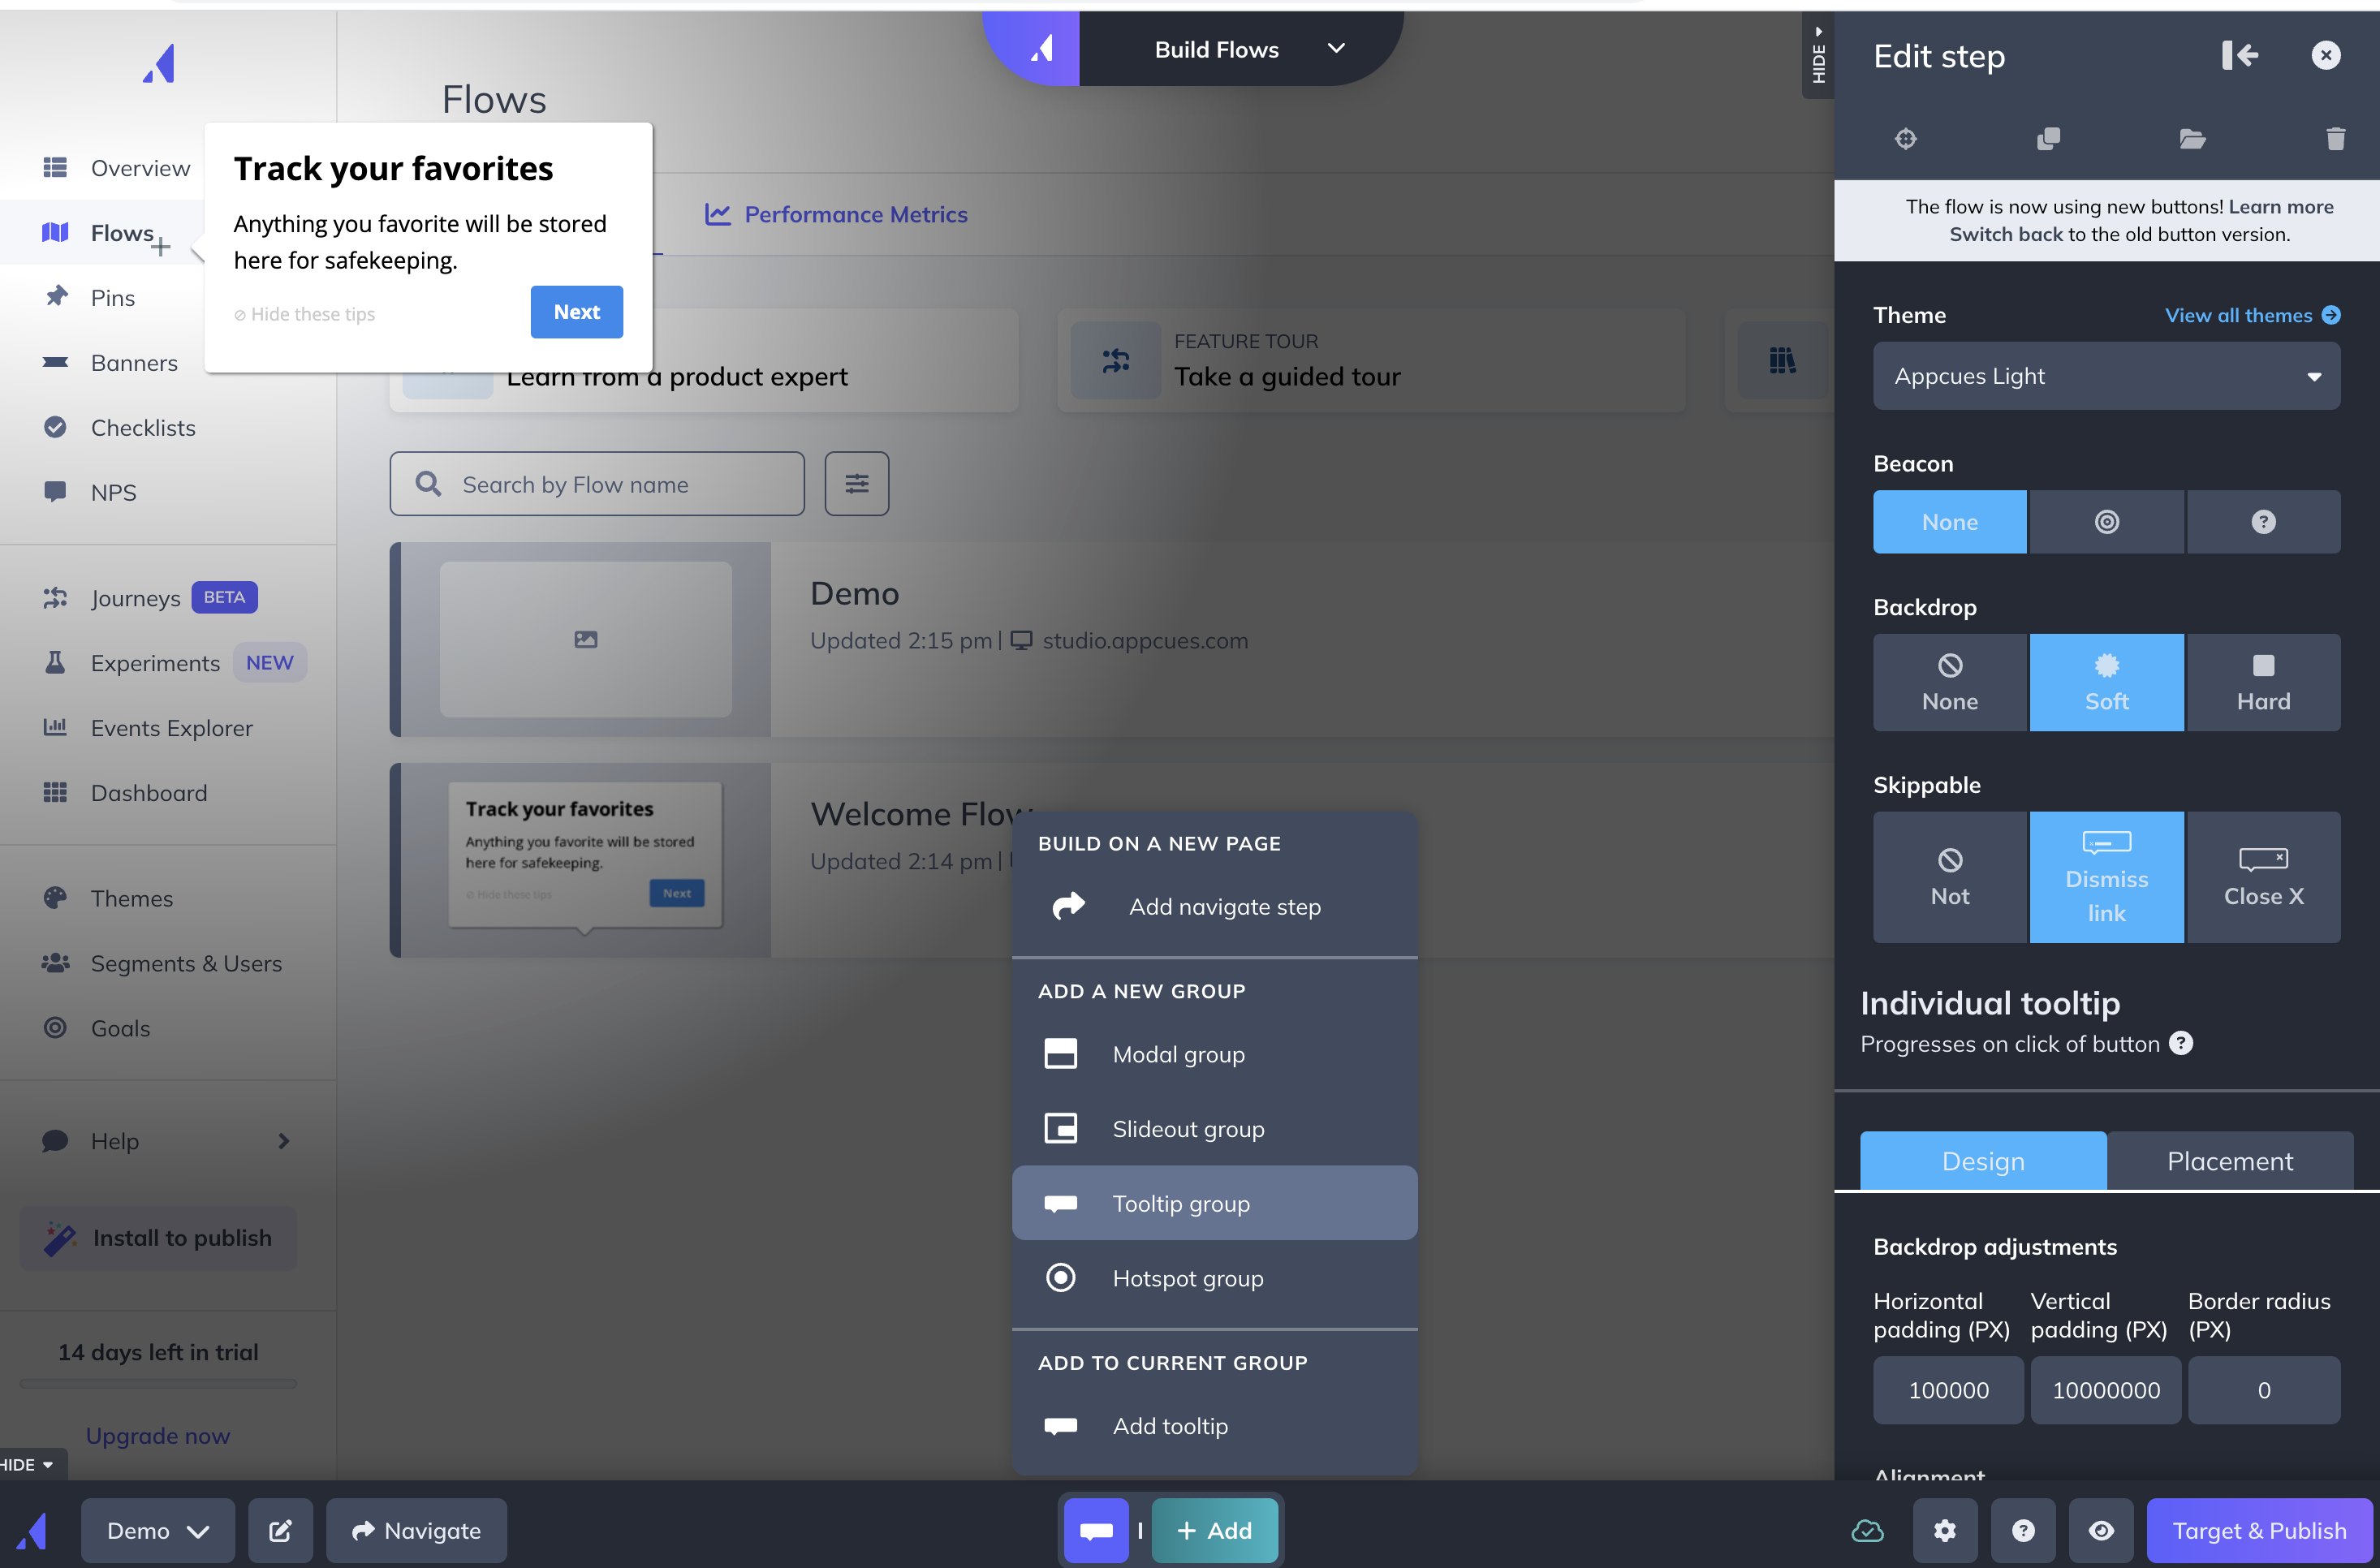
Task: Choose Add tooltip in current group
Action: (x=1215, y=1426)
